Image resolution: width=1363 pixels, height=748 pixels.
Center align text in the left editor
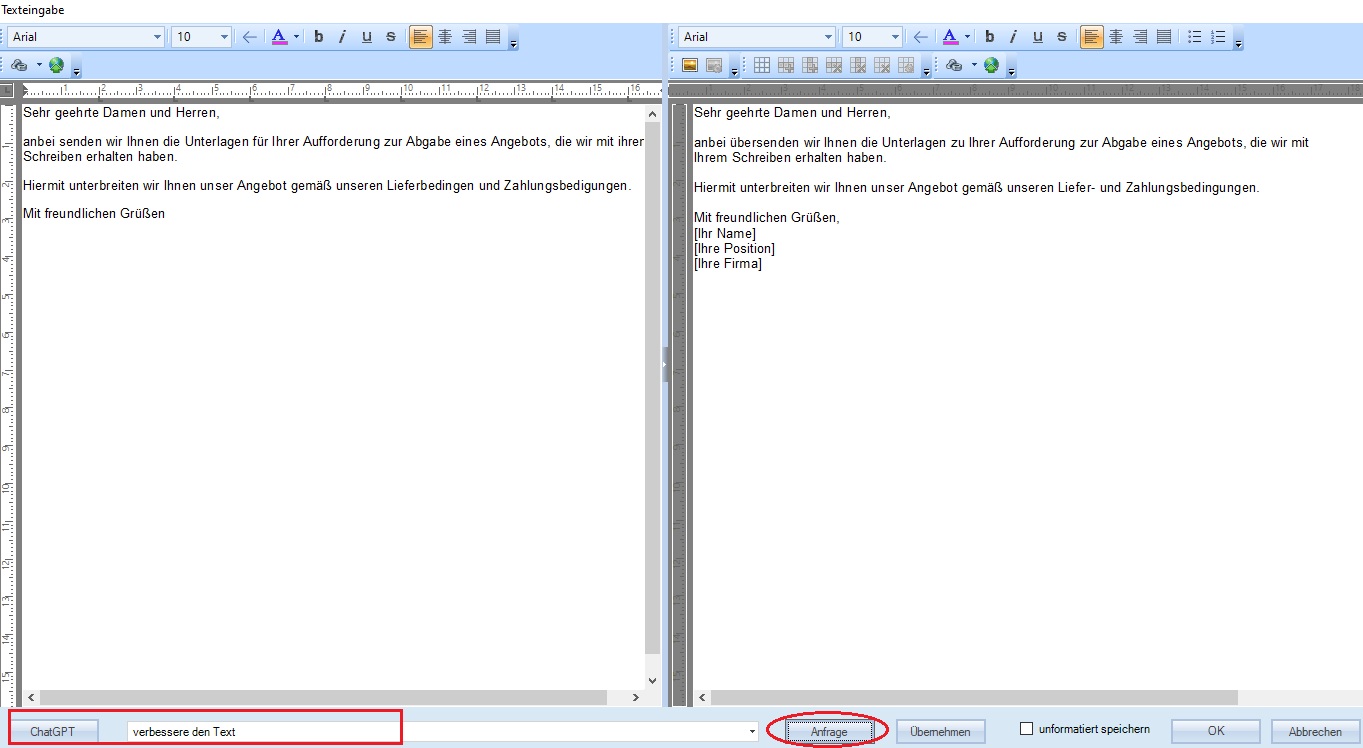[x=445, y=37]
